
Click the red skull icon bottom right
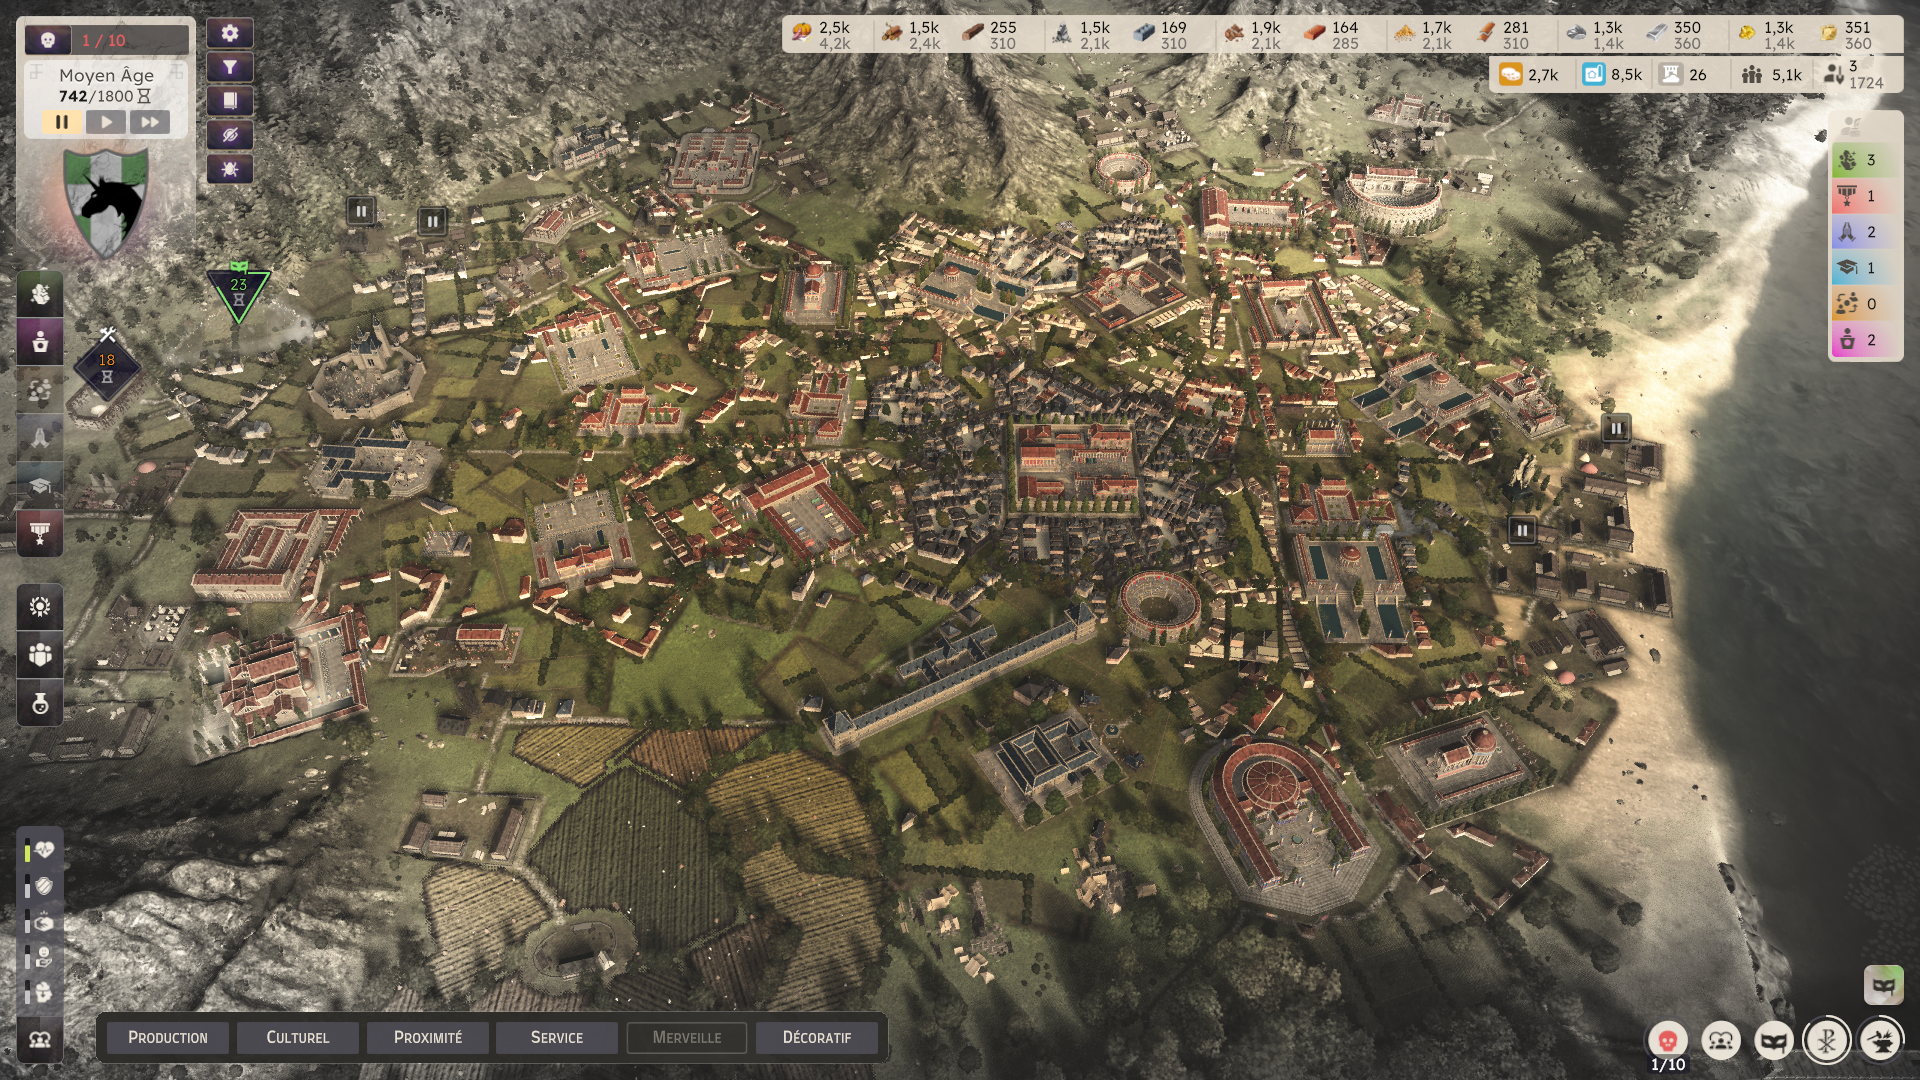(x=1667, y=1041)
